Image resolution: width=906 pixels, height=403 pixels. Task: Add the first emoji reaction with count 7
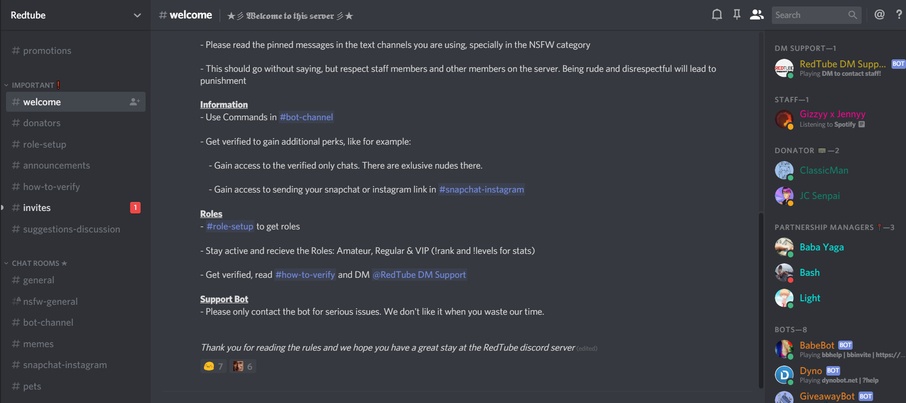[213, 366]
